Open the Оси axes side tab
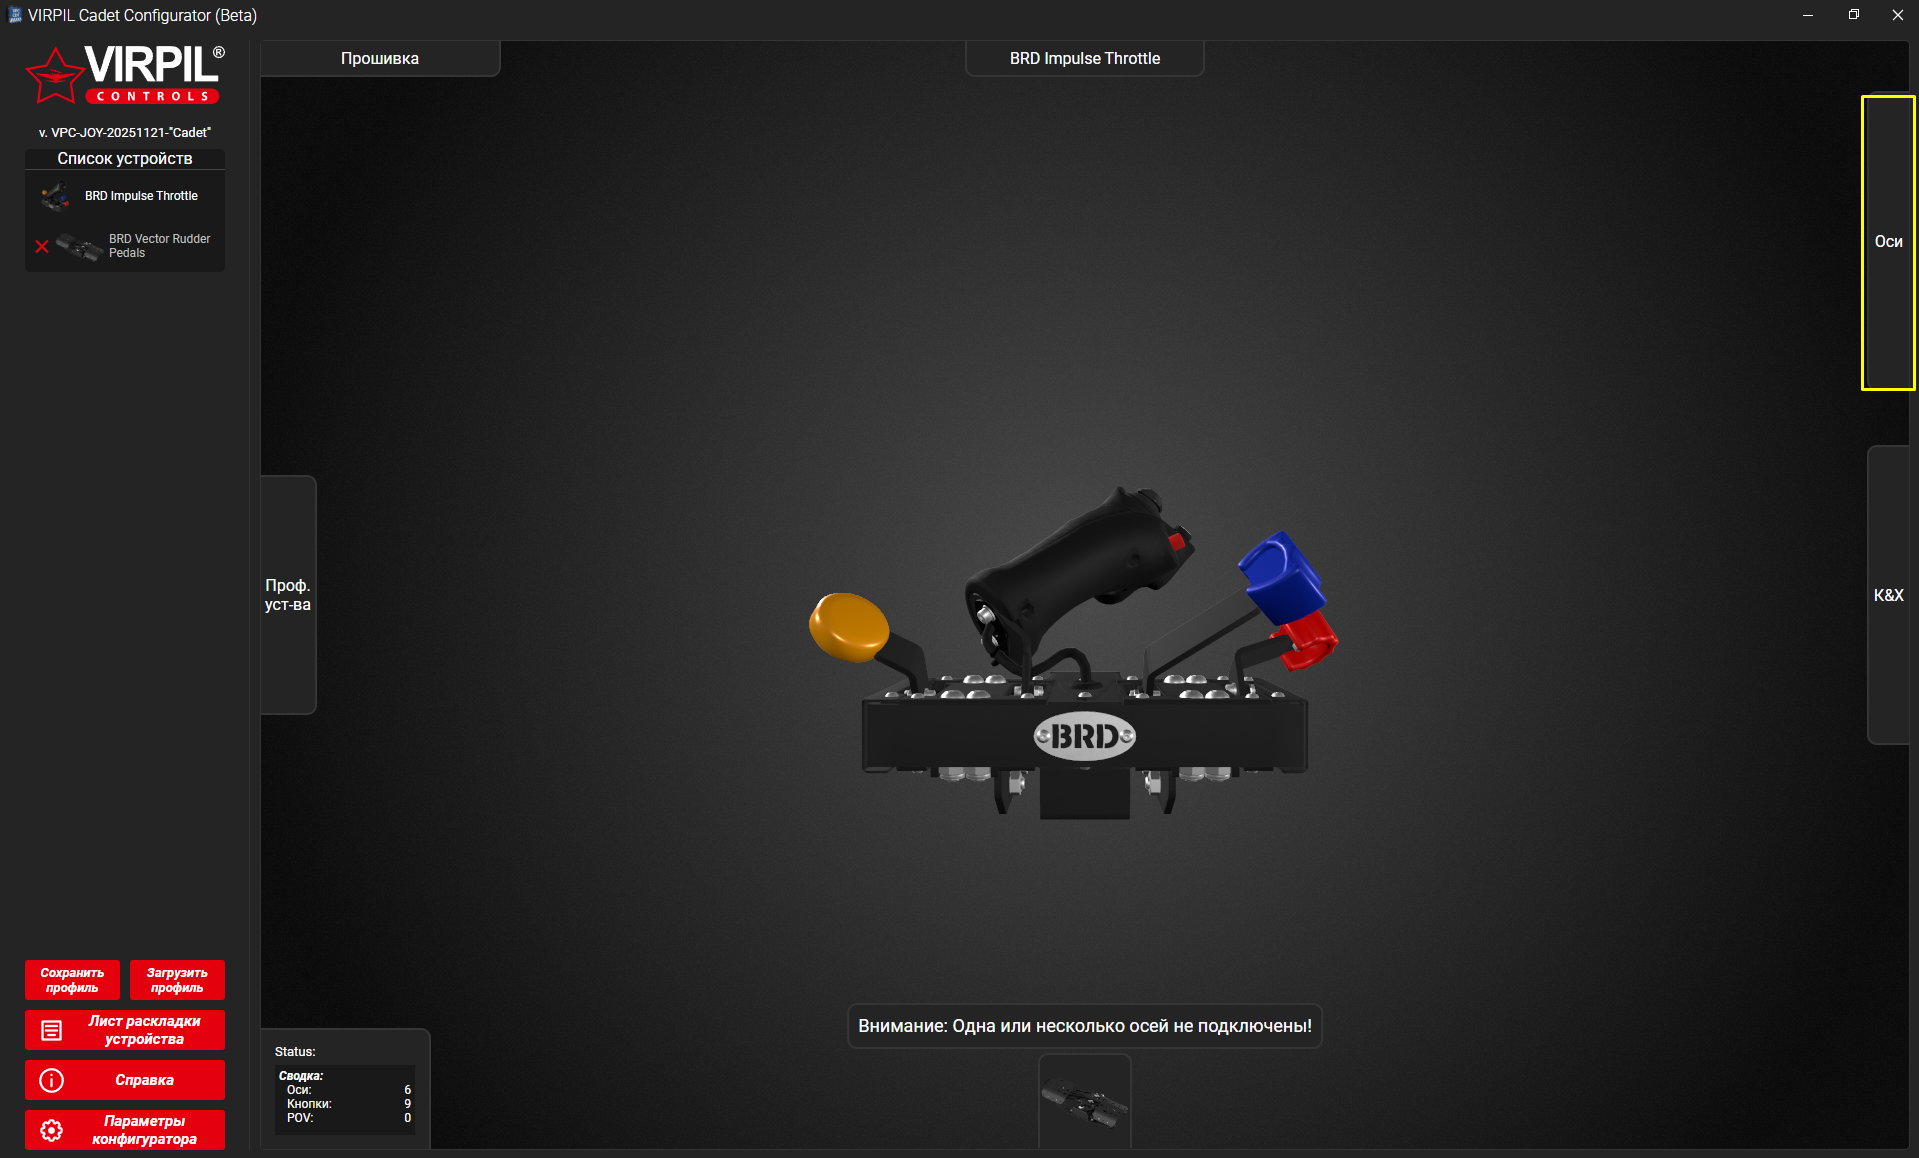 (x=1888, y=242)
